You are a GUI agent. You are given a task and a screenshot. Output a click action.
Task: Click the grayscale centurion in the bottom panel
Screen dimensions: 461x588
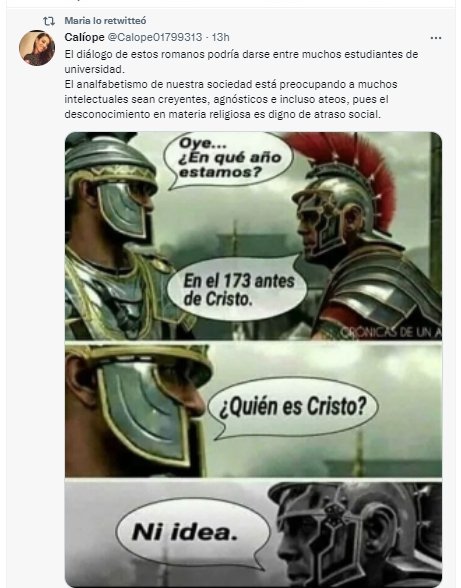pyautogui.click(x=354, y=534)
